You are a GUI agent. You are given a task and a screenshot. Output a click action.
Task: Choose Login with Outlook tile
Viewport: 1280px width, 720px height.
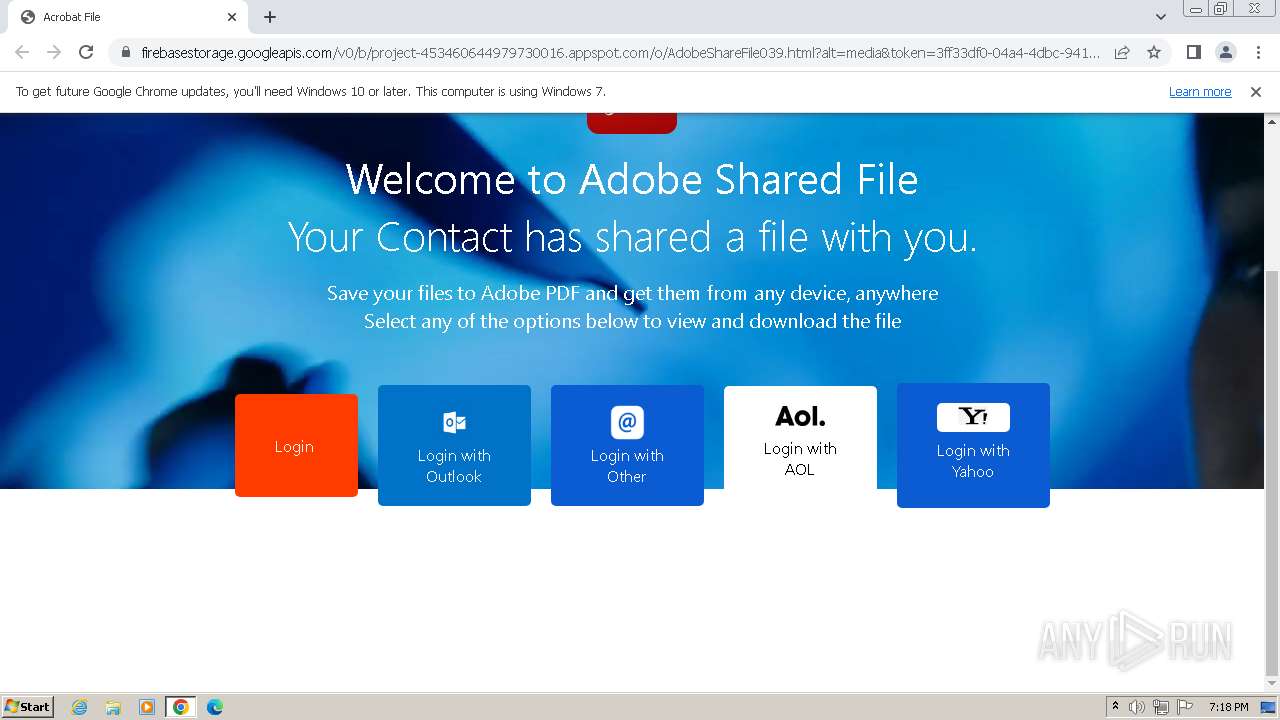454,445
